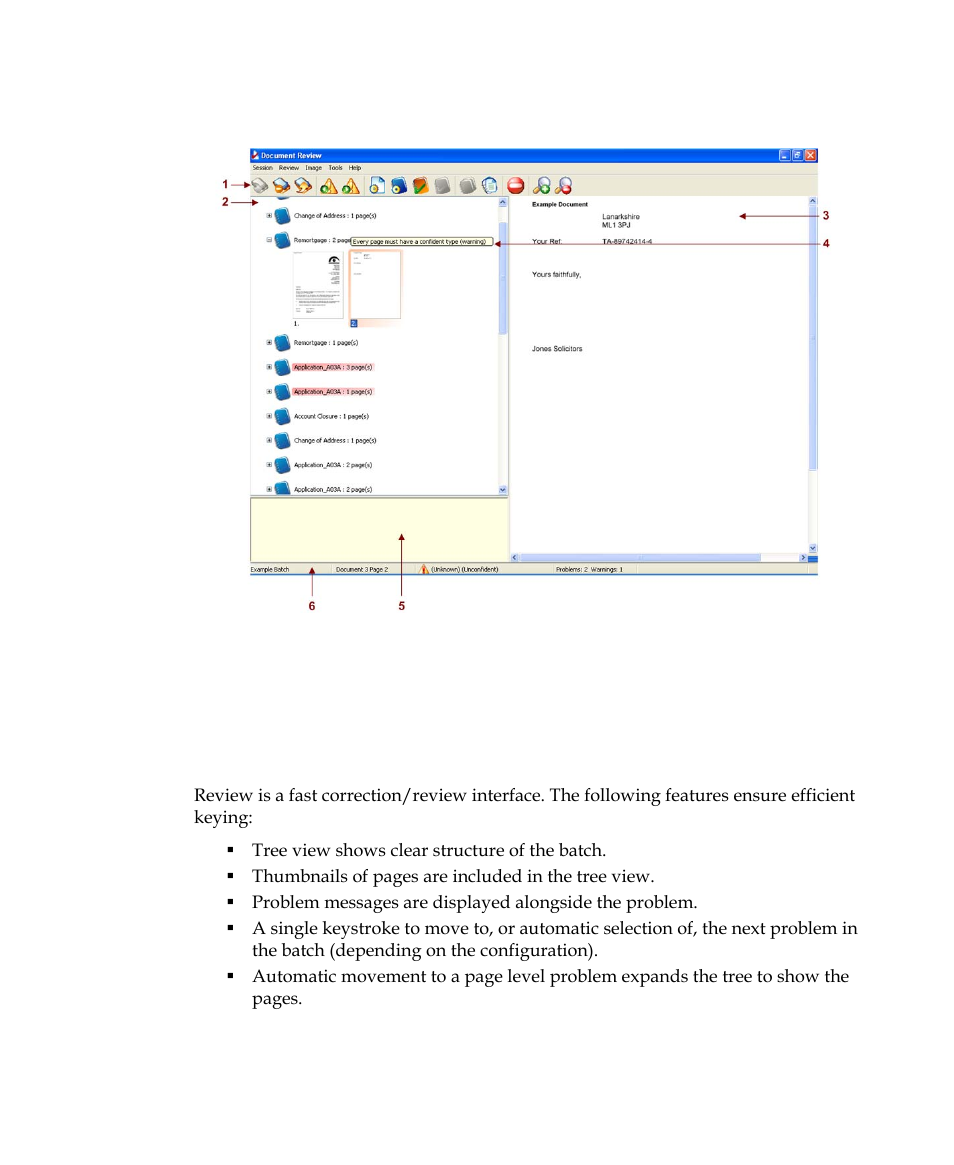The image size is (954, 1165).
Task: Click book icon beside Application_A03A : 1 page(s)
Action: pos(282,392)
